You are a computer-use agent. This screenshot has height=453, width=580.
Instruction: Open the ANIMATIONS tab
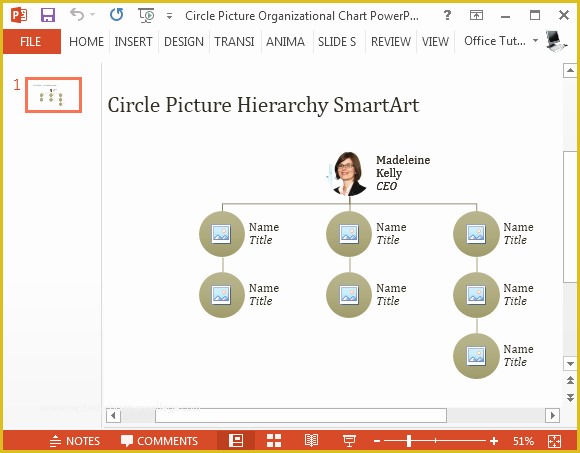tap(285, 42)
